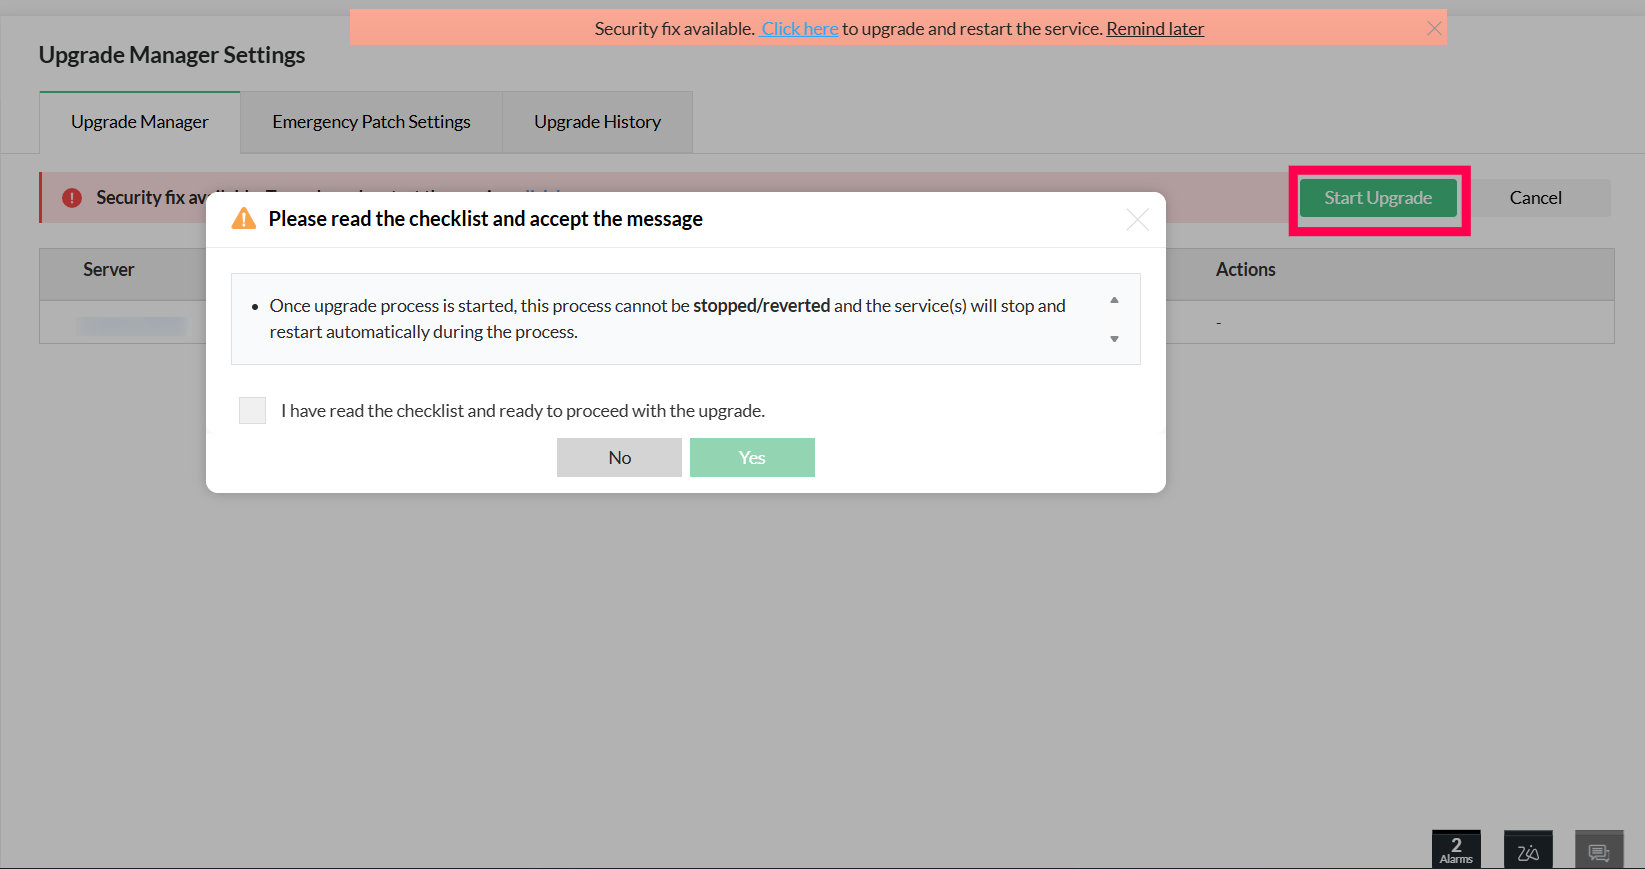The width and height of the screenshot is (1645, 869).
Task: Open the Upgrade History tab
Action: click(597, 122)
